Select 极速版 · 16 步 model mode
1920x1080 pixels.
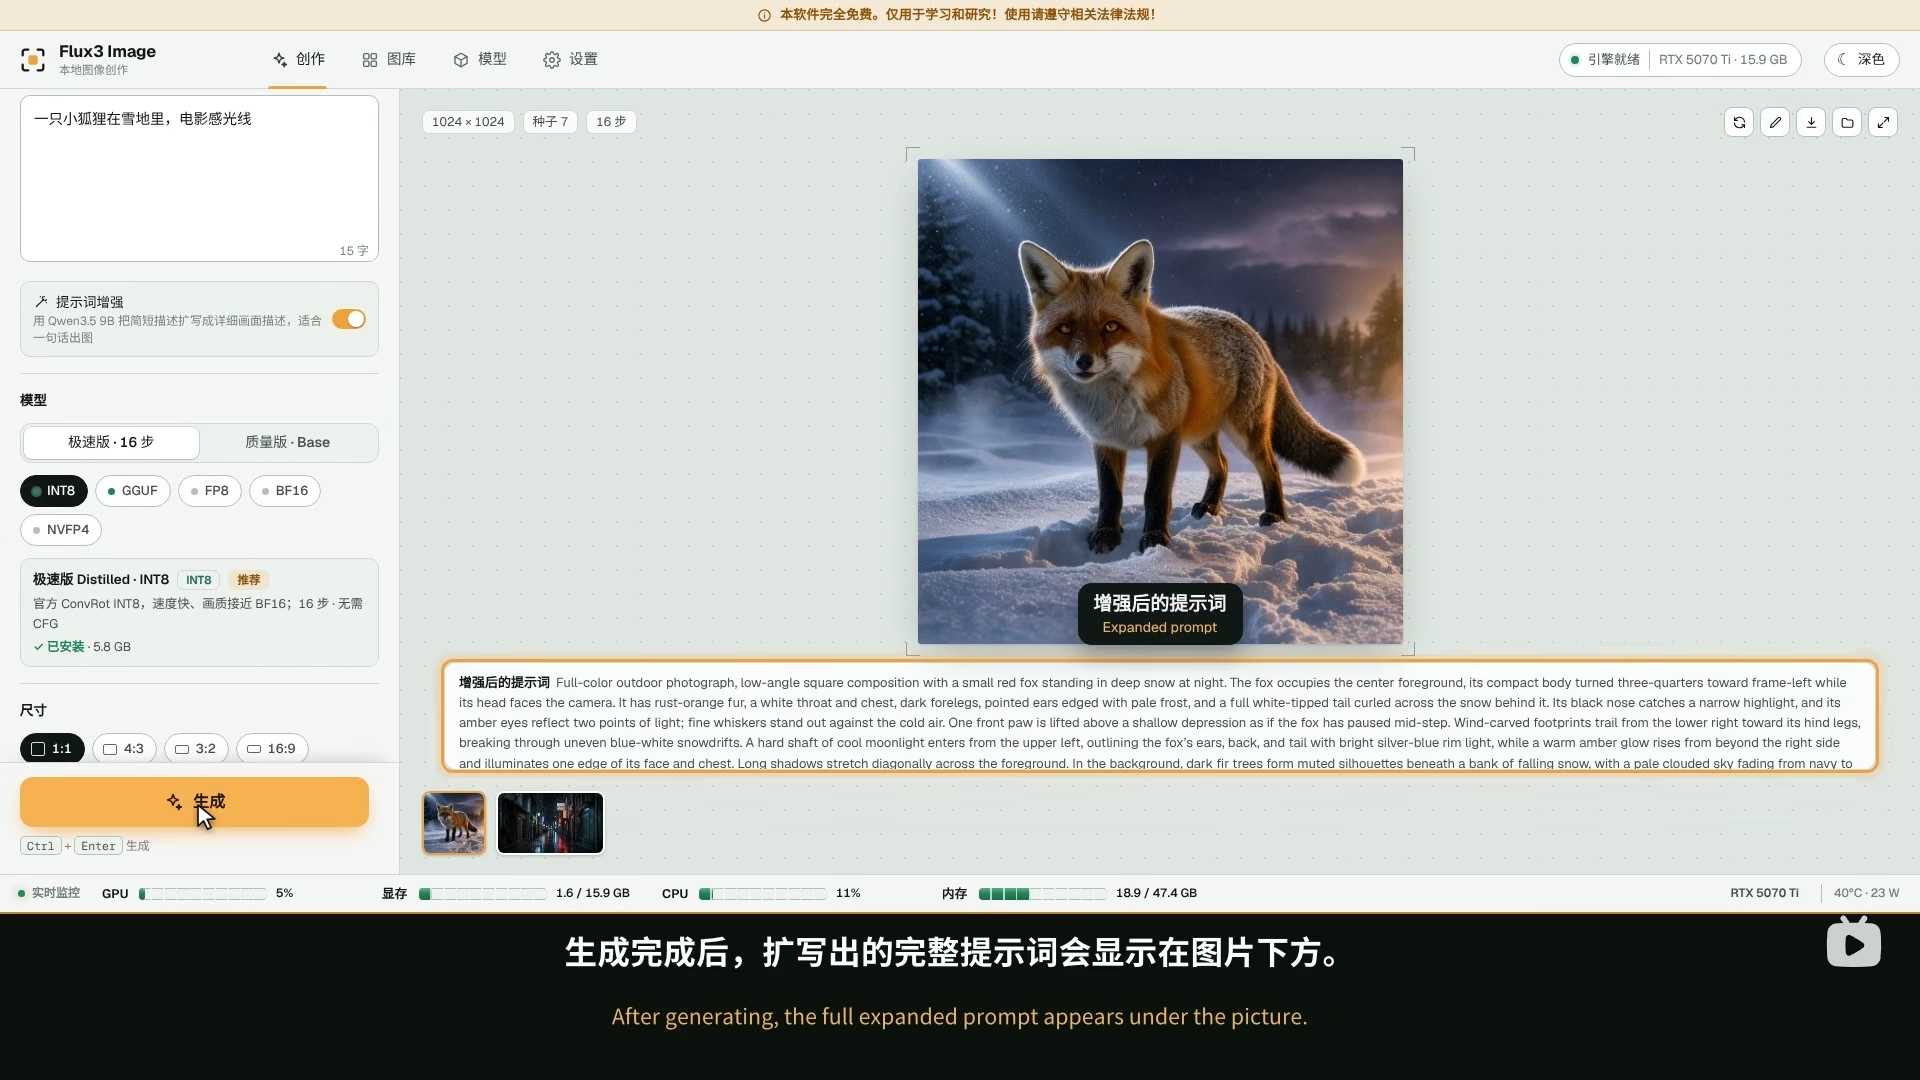pyautogui.click(x=111, y=442)
